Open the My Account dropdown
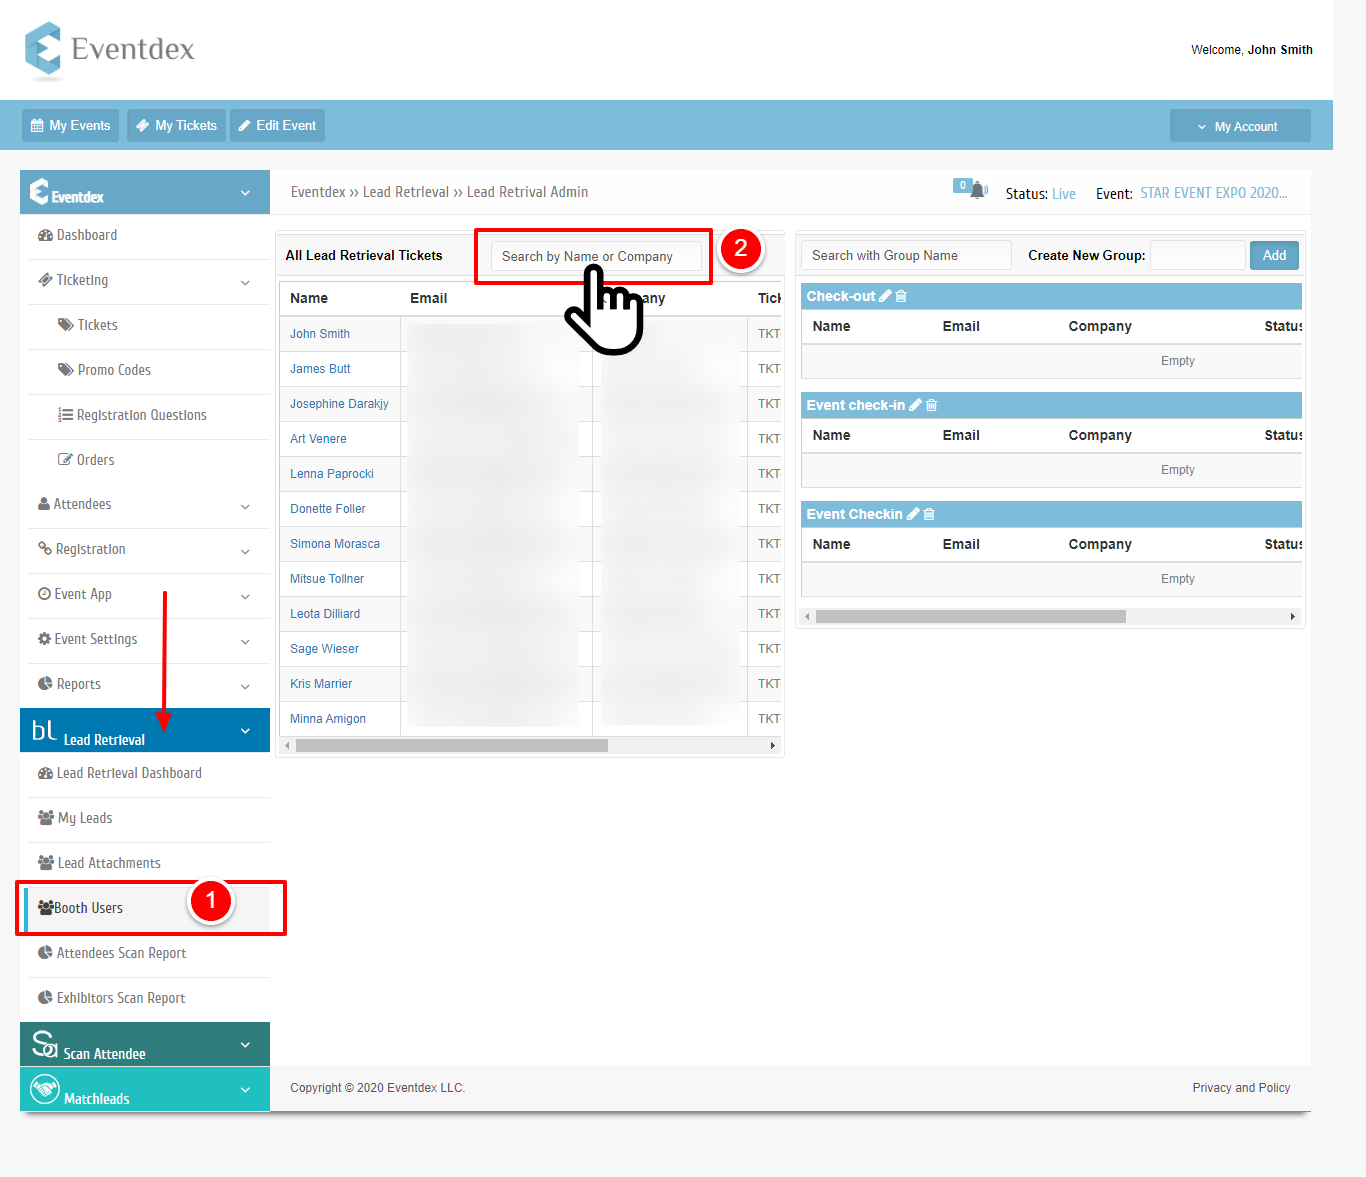The image size is (1366, 1177). click(1240, 126)
